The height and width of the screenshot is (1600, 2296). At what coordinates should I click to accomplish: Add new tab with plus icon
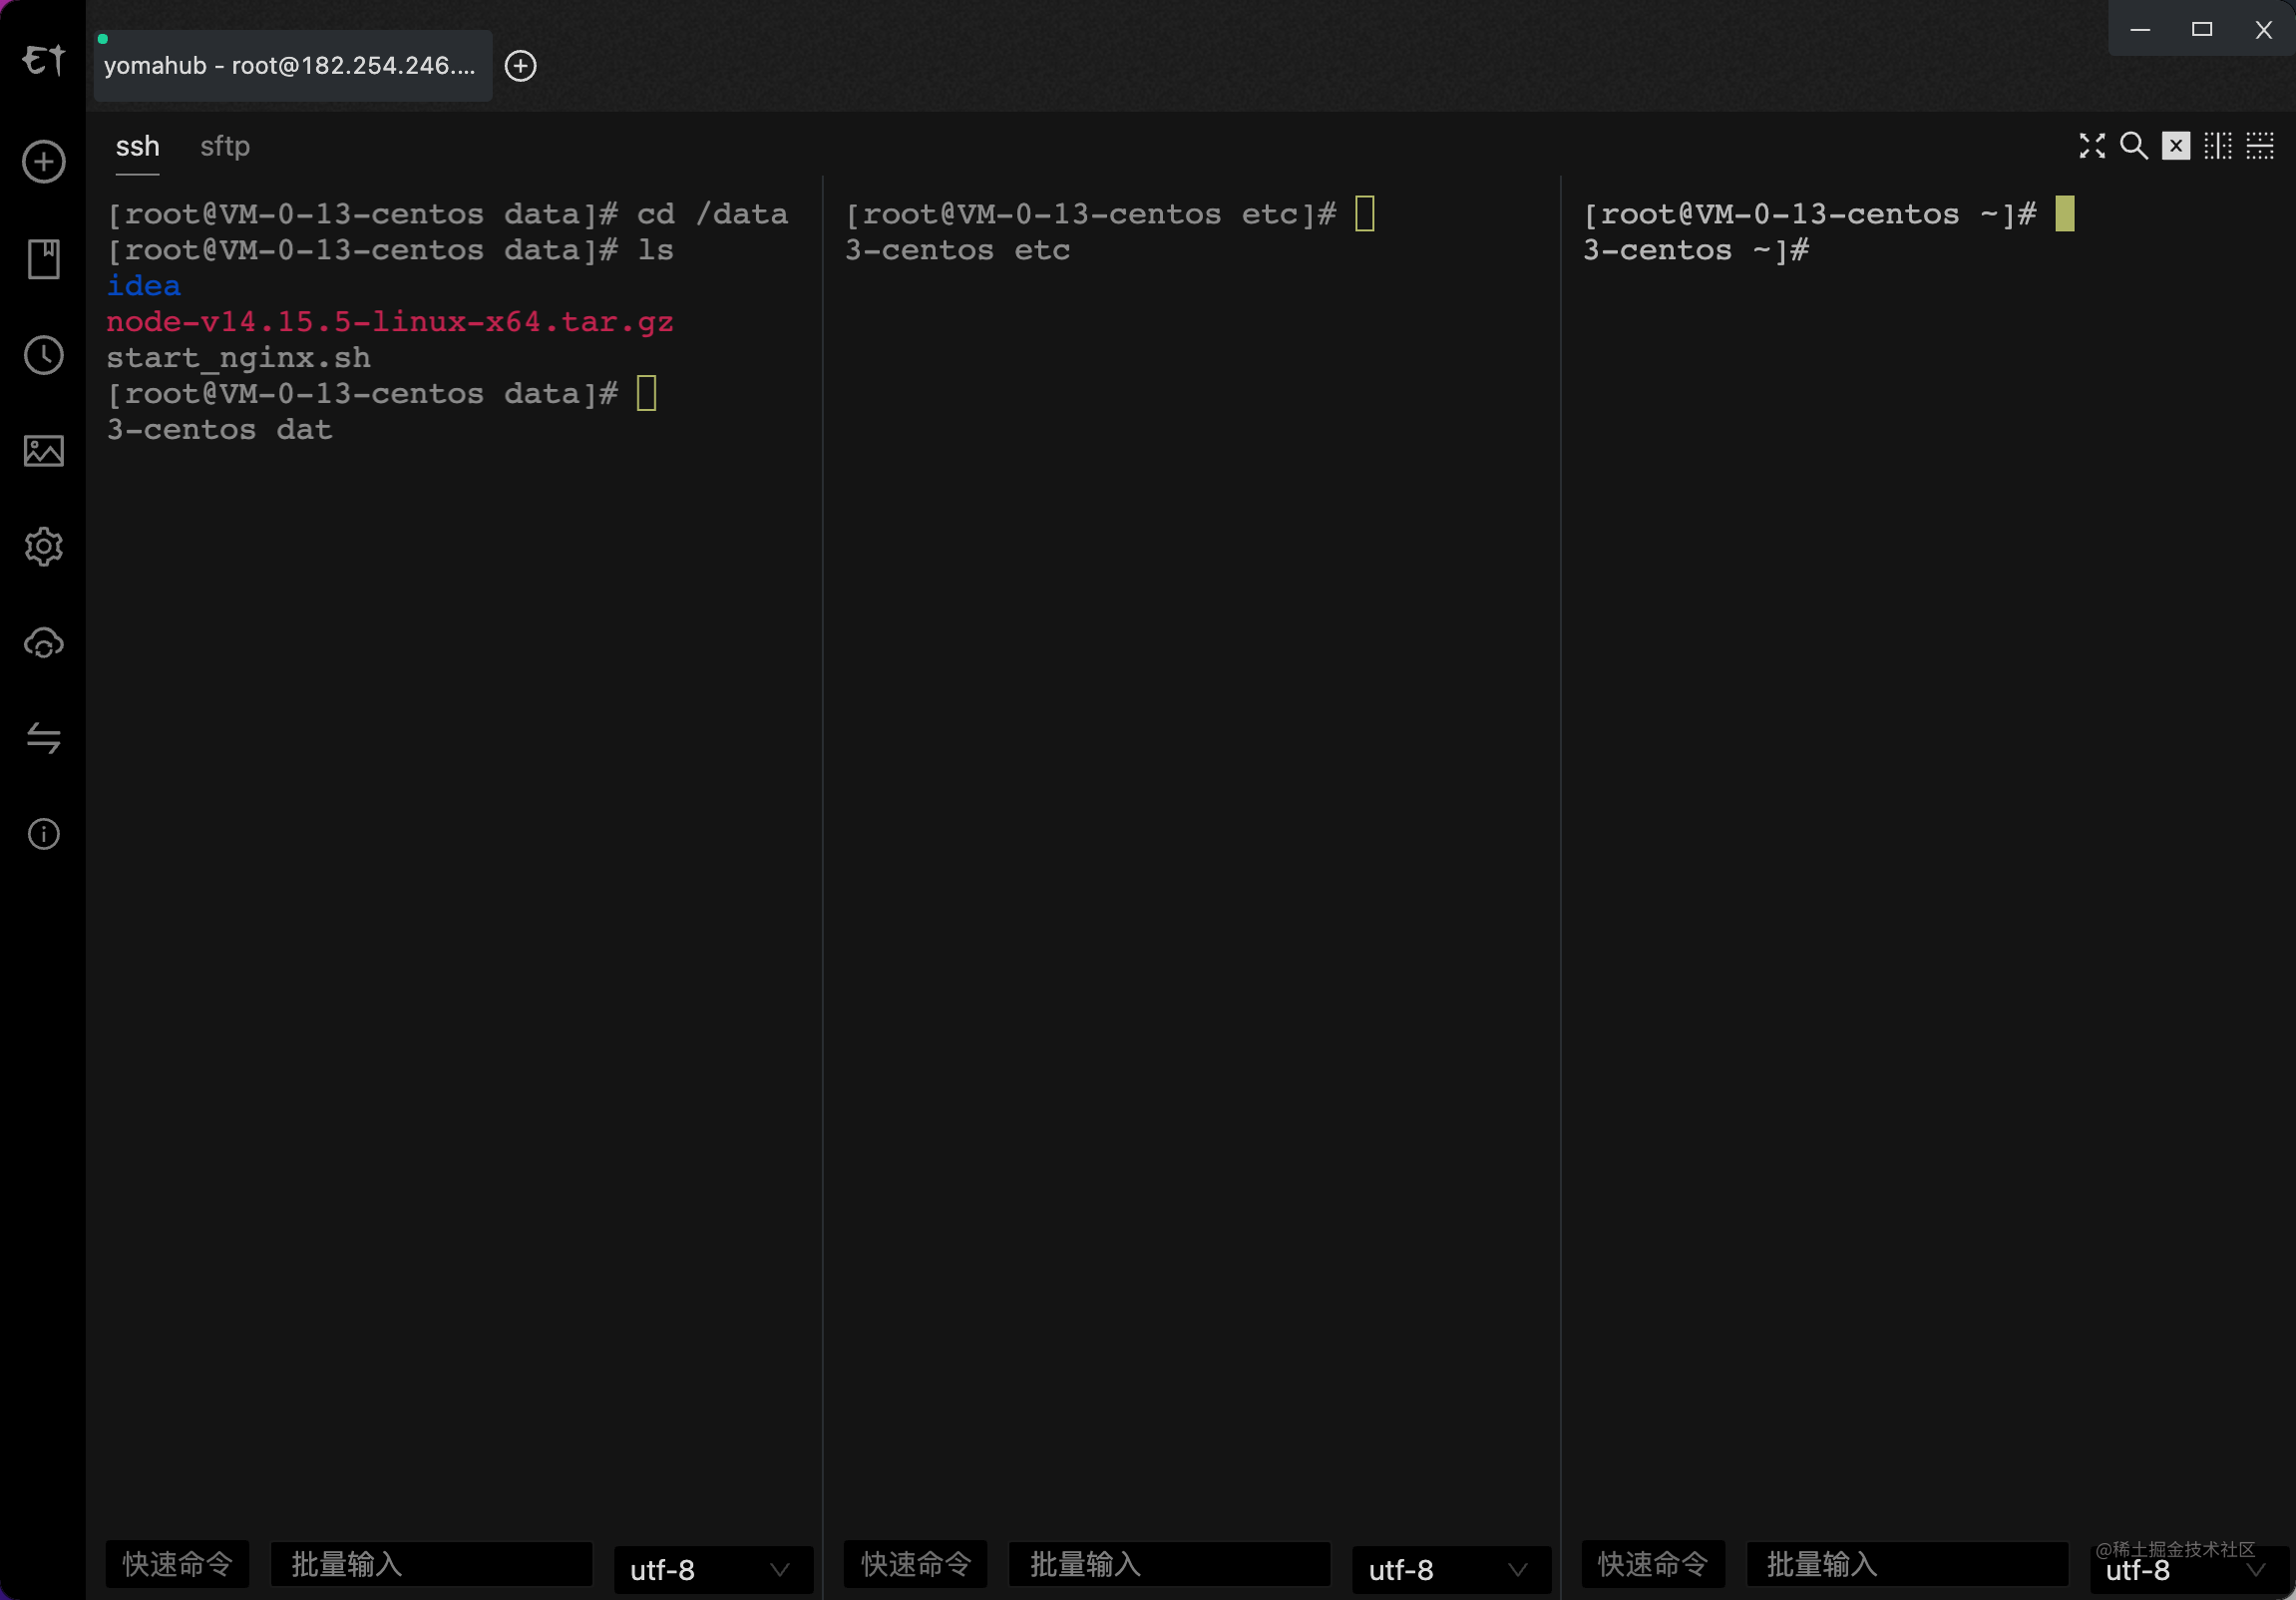(520, 66)
